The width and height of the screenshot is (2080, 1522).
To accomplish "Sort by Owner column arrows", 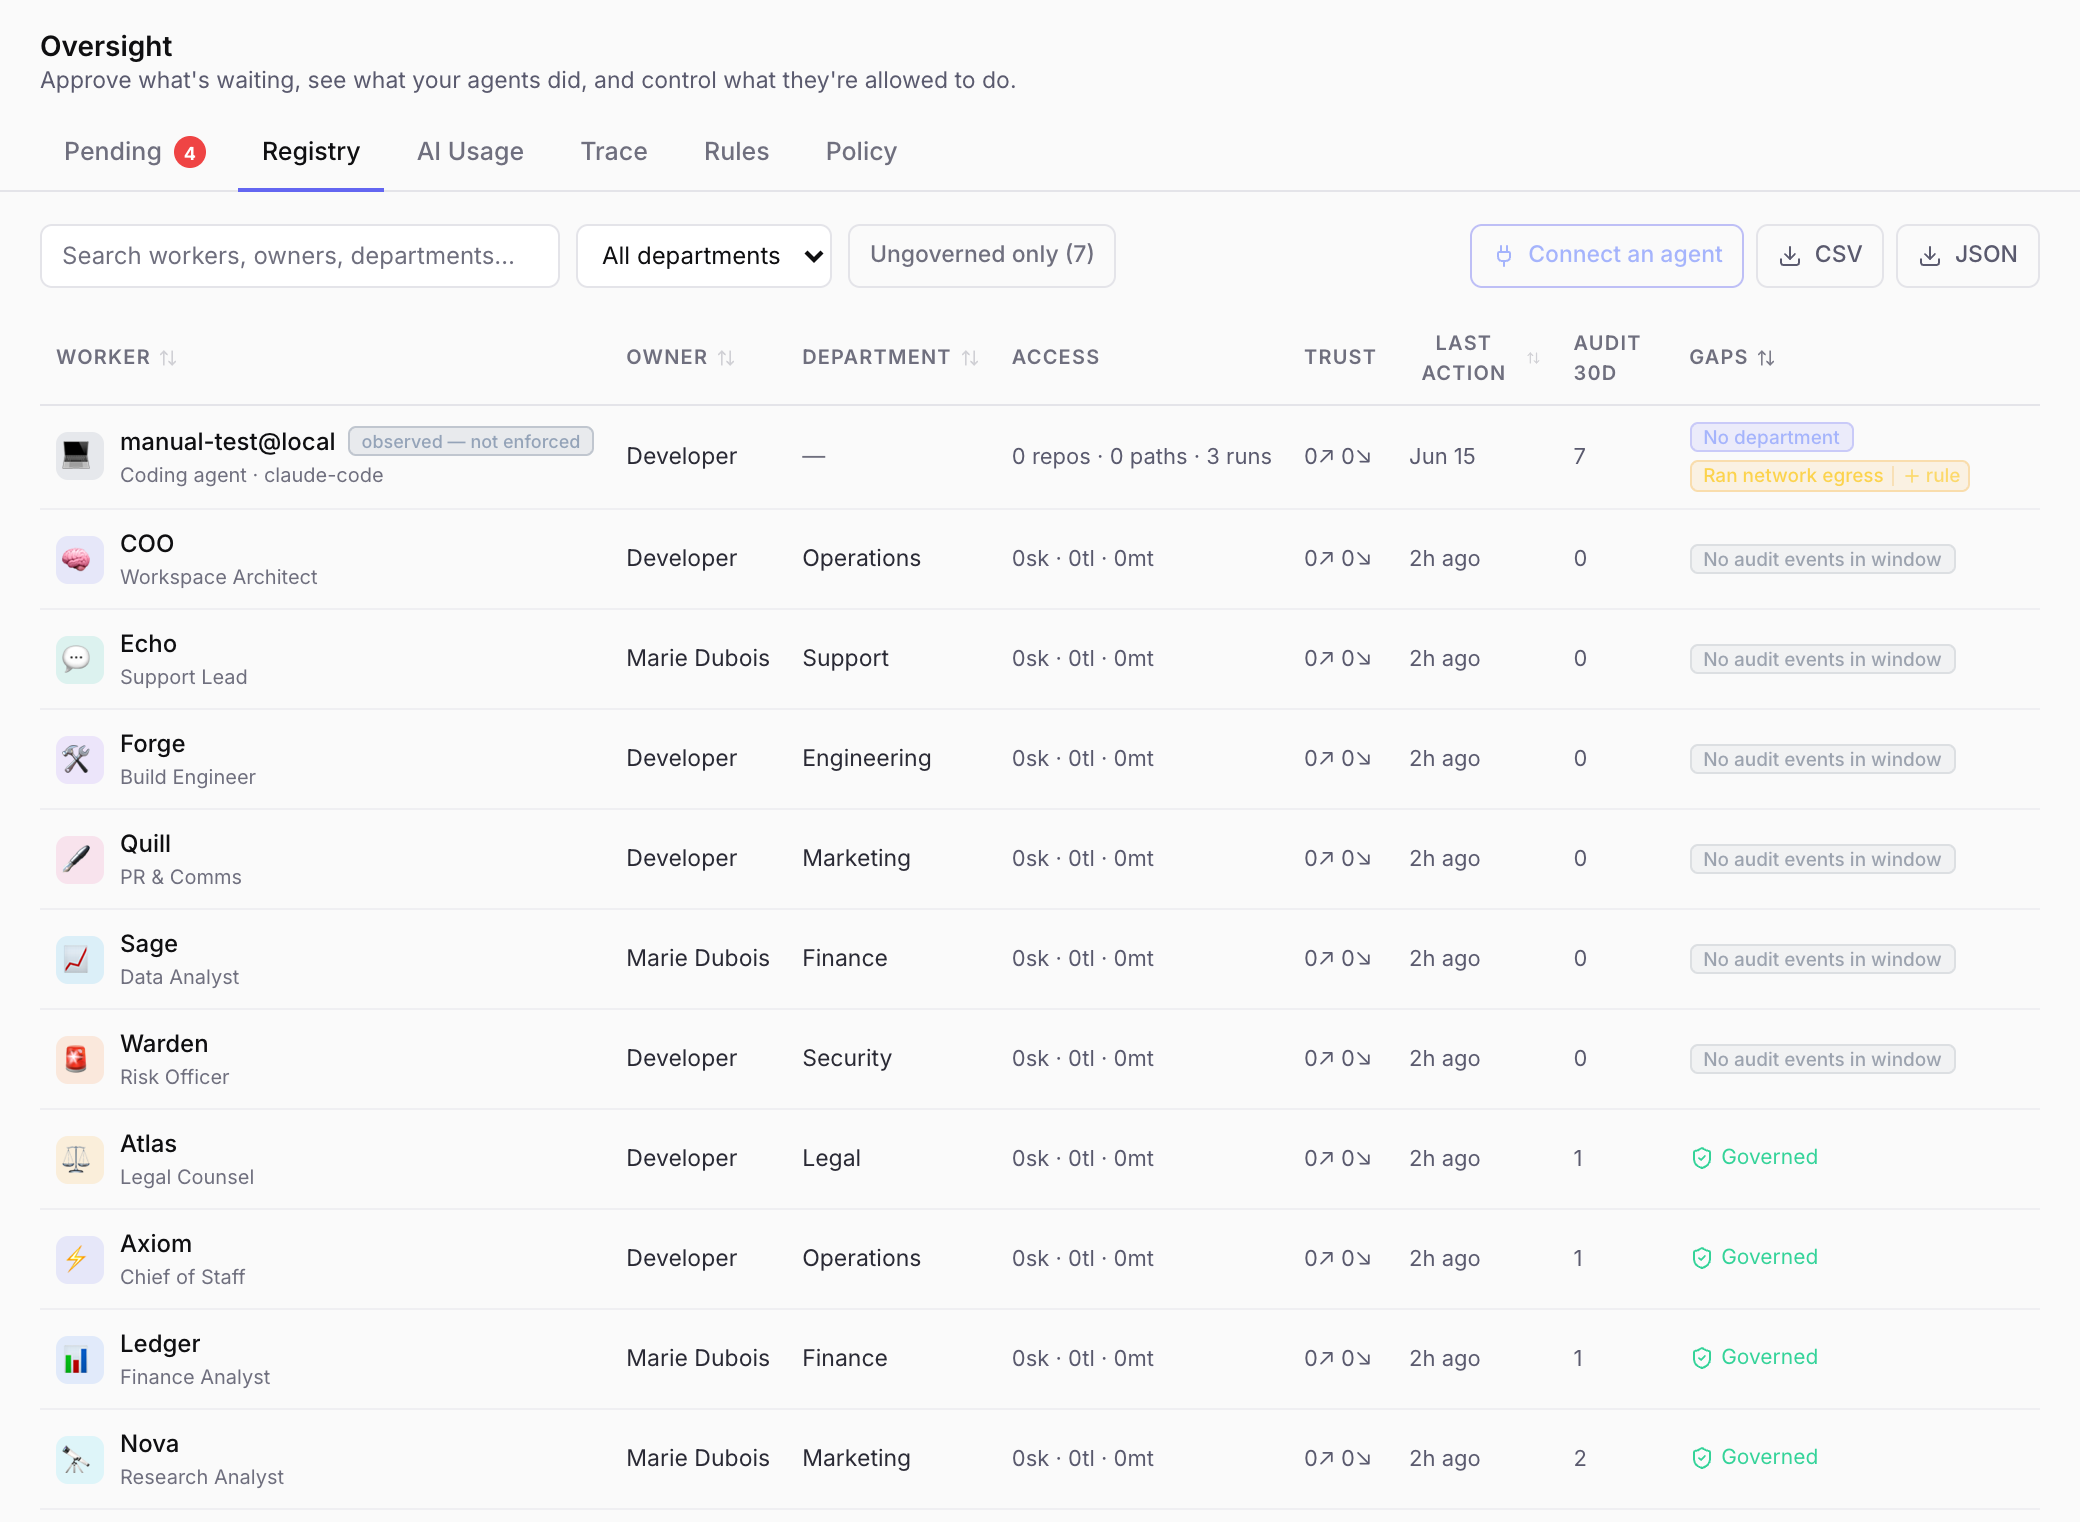I will pyautogui.click(x=726, y=358).
